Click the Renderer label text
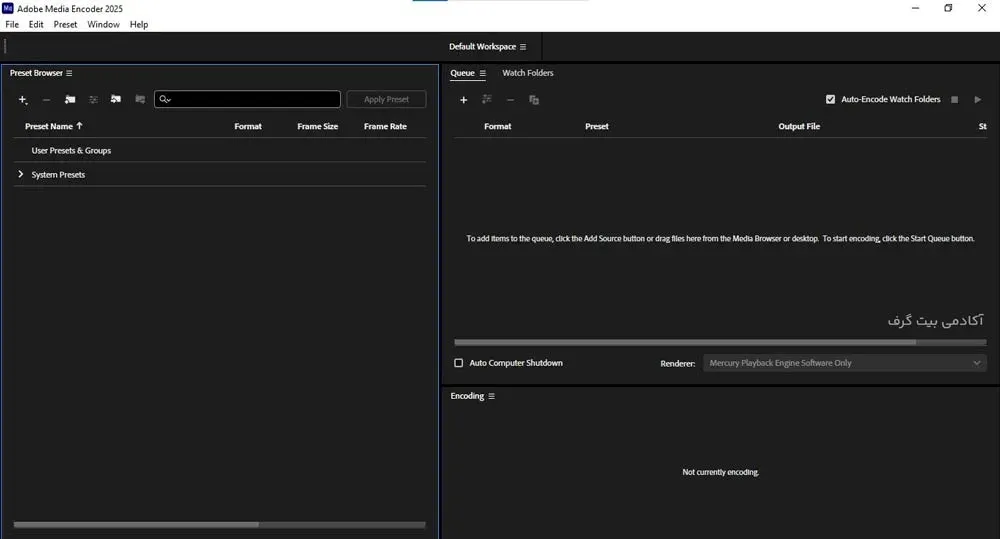1000x539 pixels. coord(677,364)
